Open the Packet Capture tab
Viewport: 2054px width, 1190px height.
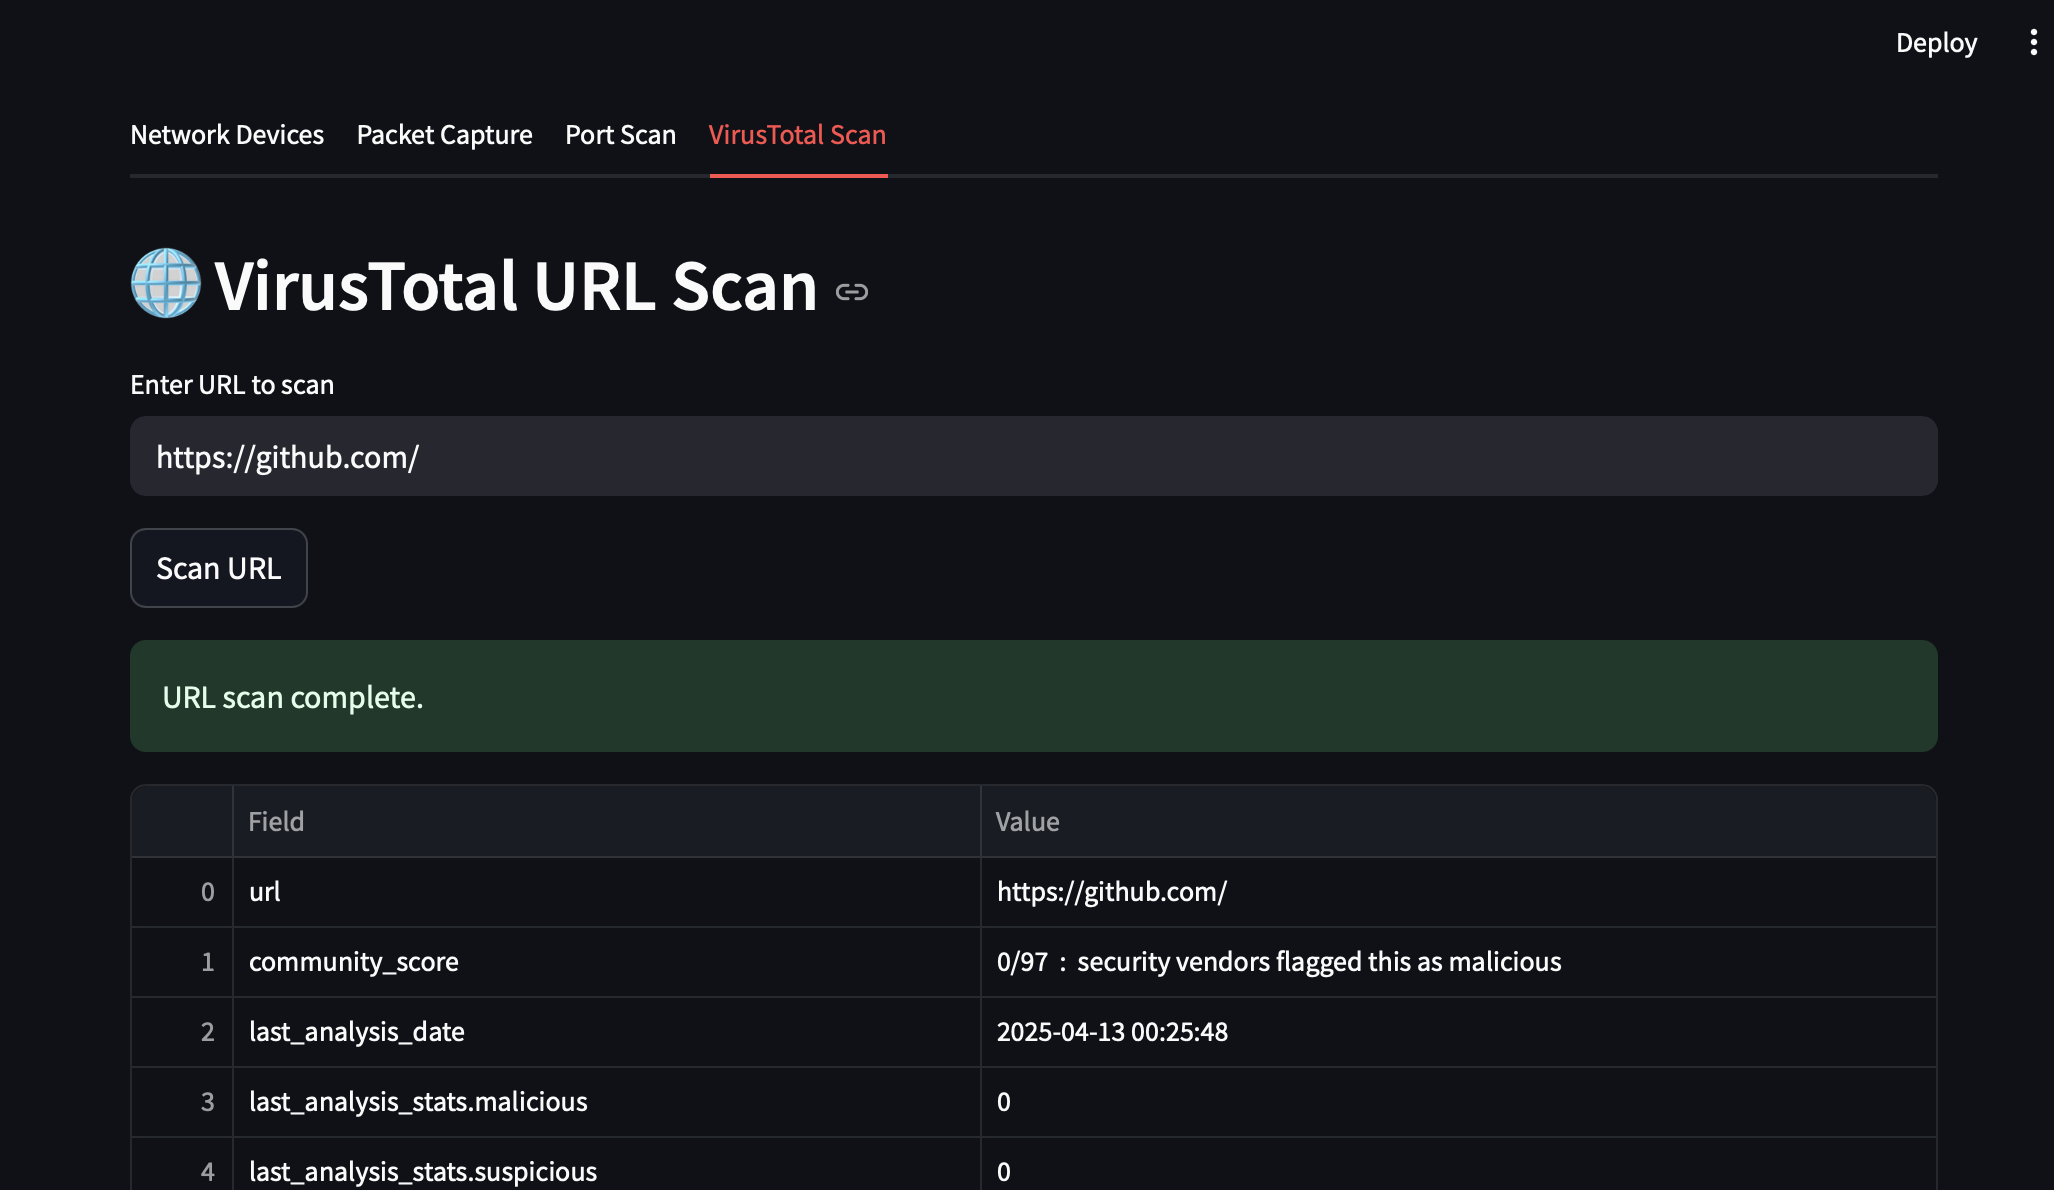coord(444,135)
